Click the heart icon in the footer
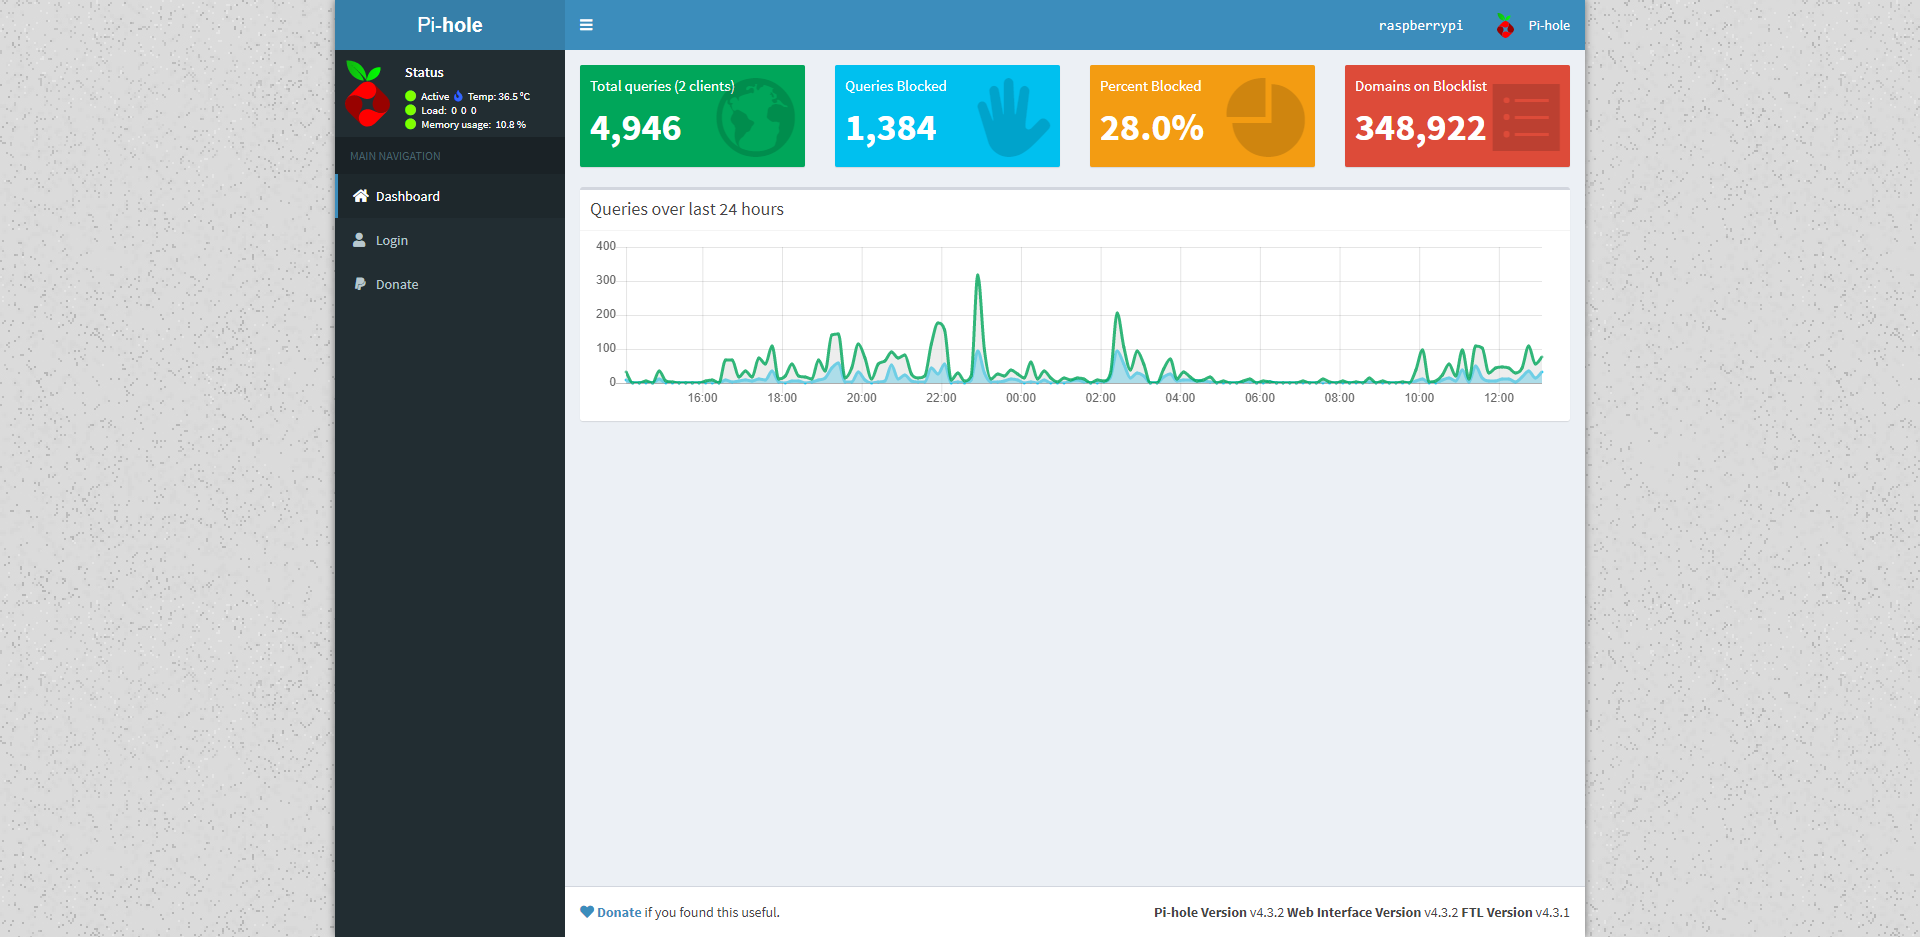The width and height of the screenshot is (1920, 937). point(587,912)
